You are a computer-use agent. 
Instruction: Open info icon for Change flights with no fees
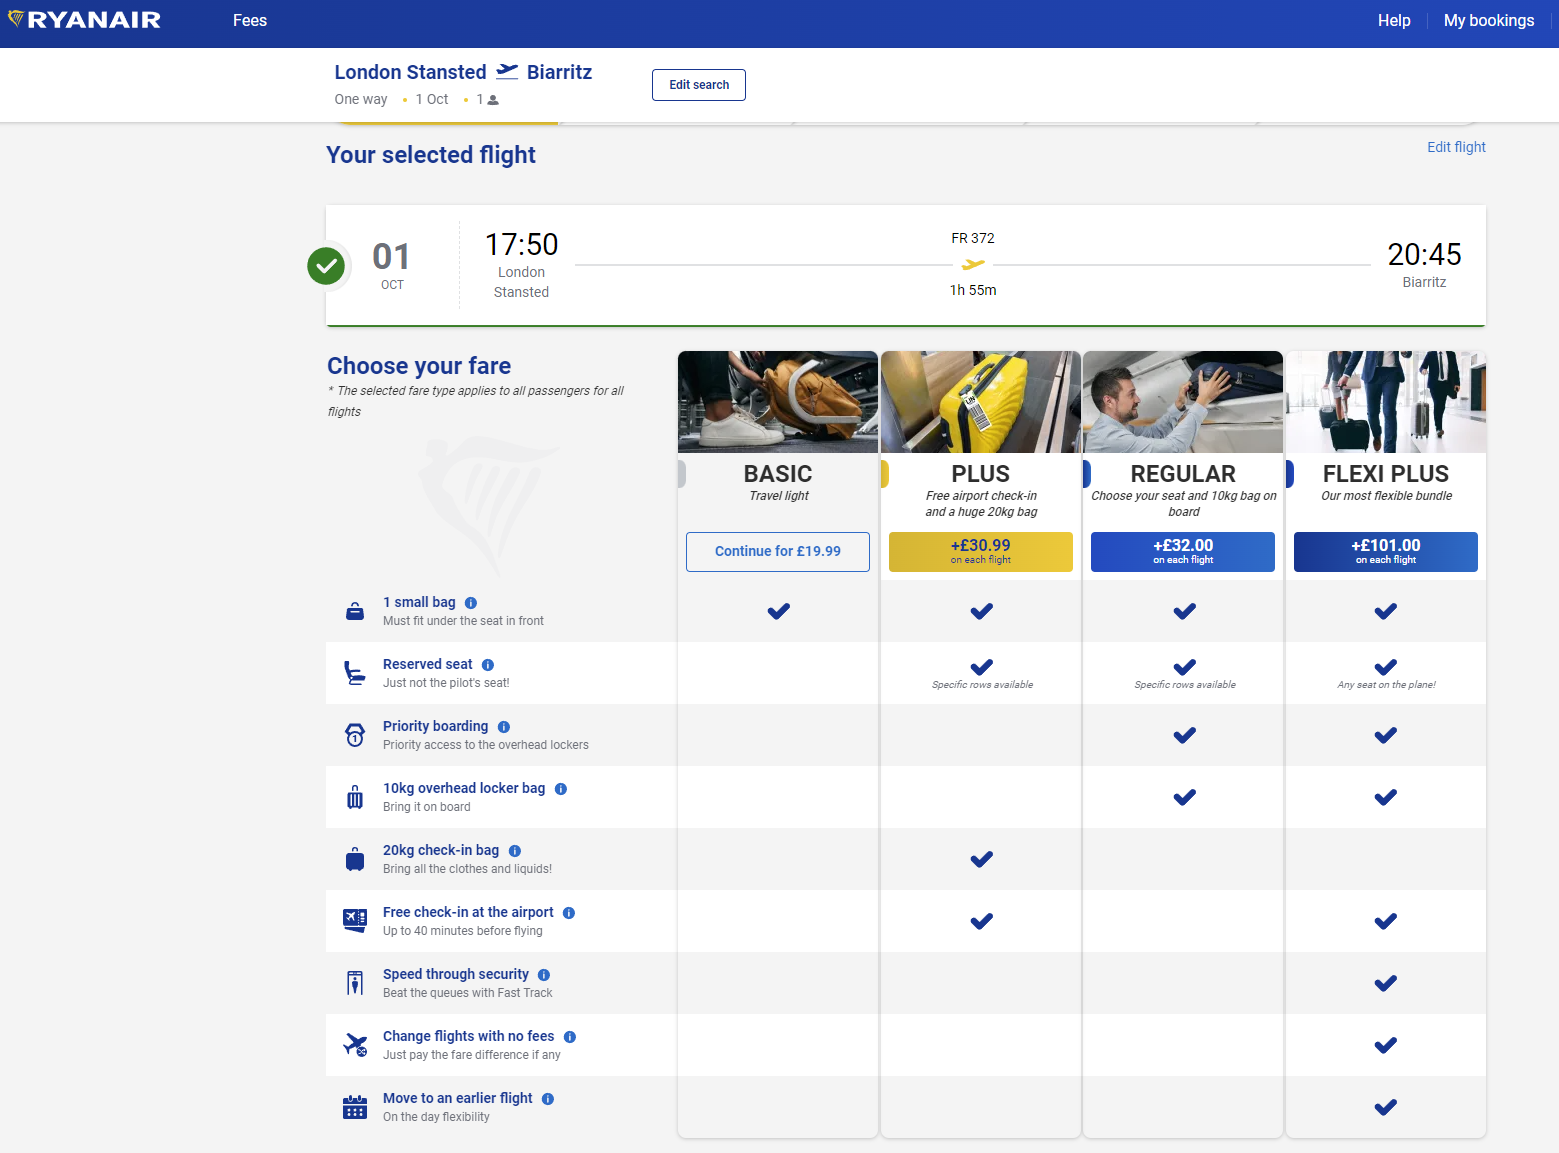coord(570,1037)
